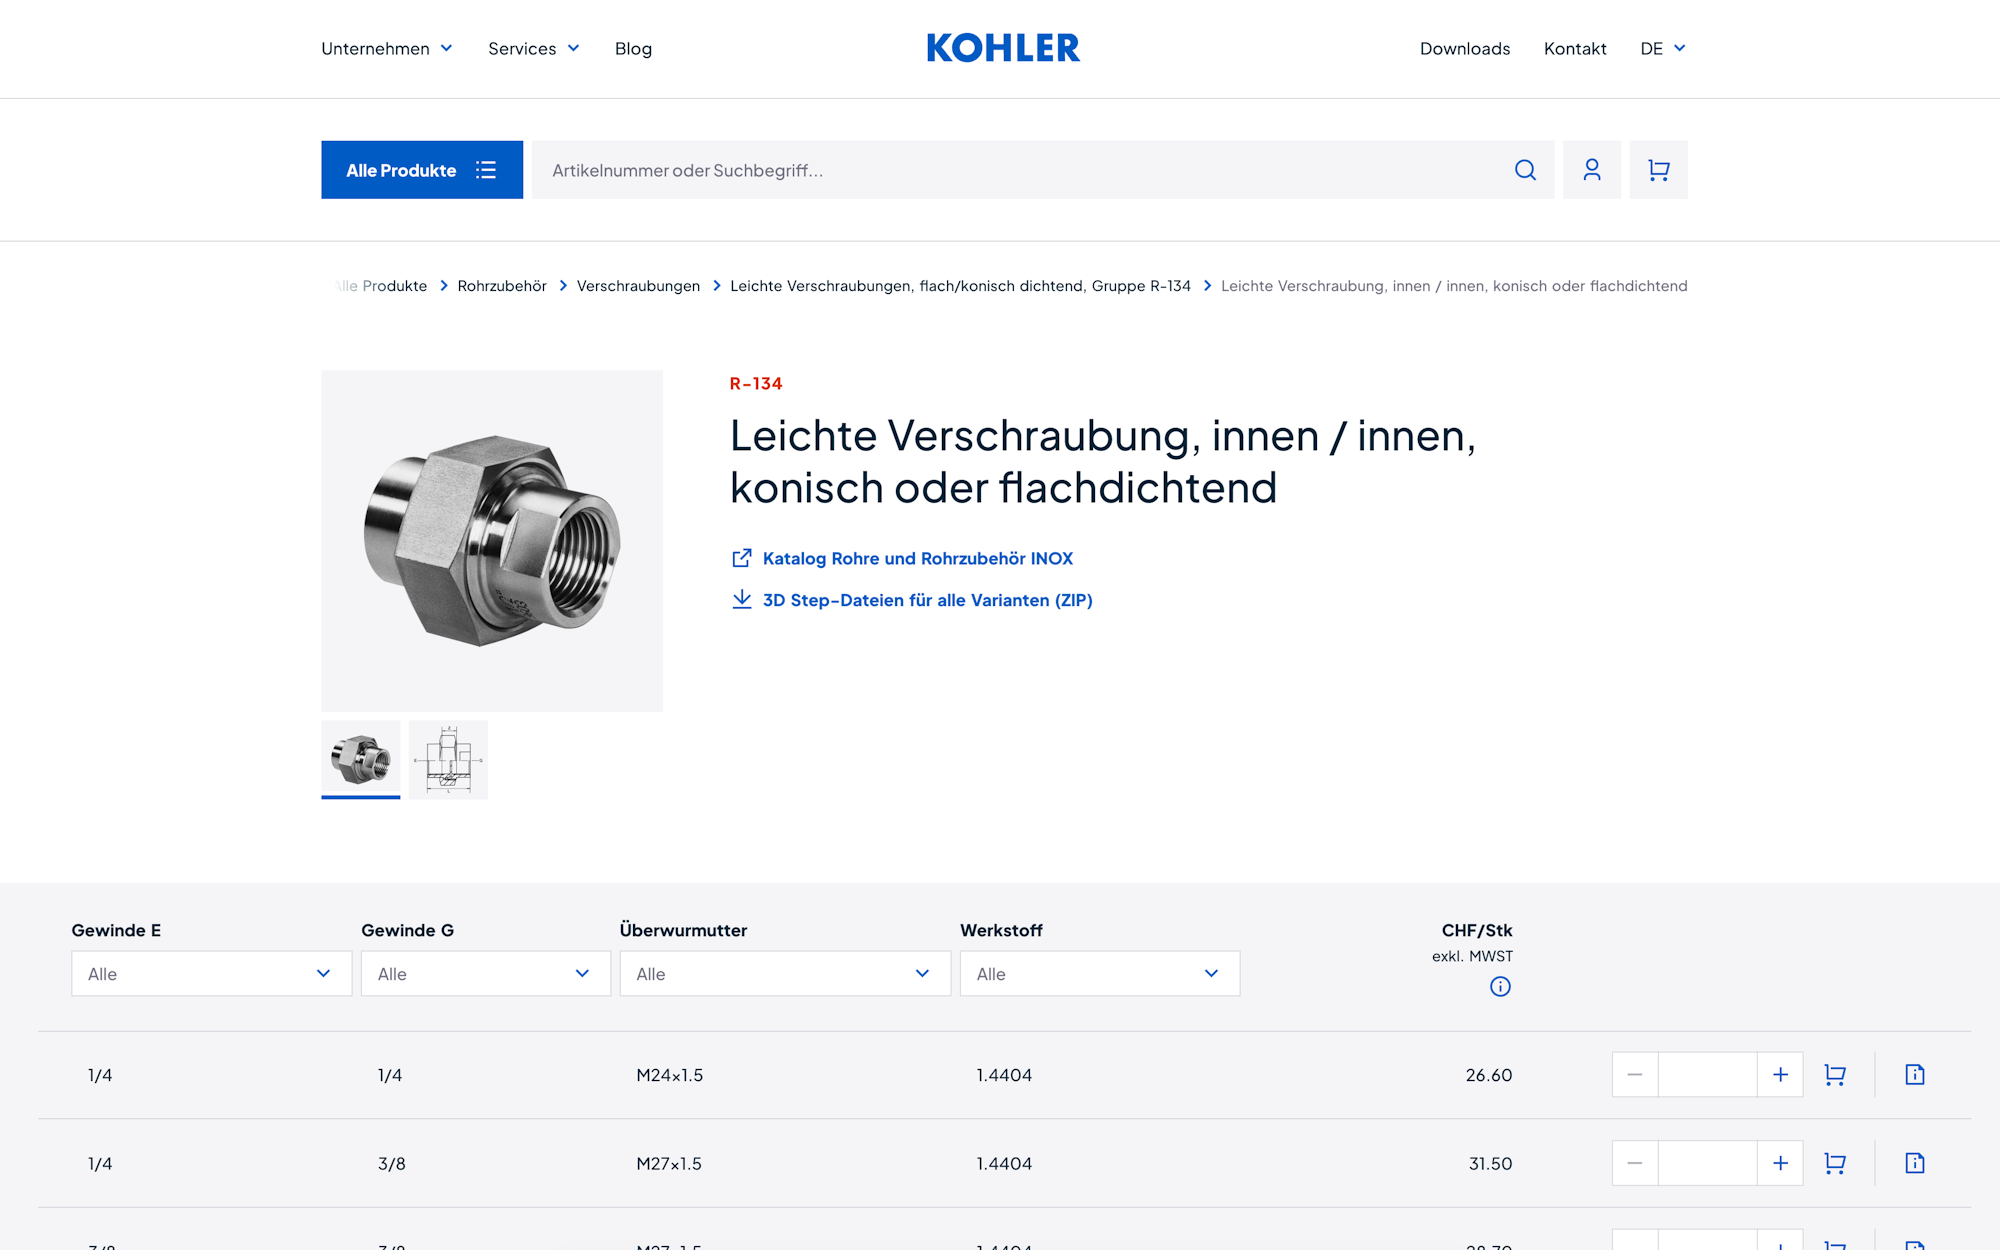Click external link icon beside Katalog
The image size is (2000, 1250).
click(x=742, y=558)
